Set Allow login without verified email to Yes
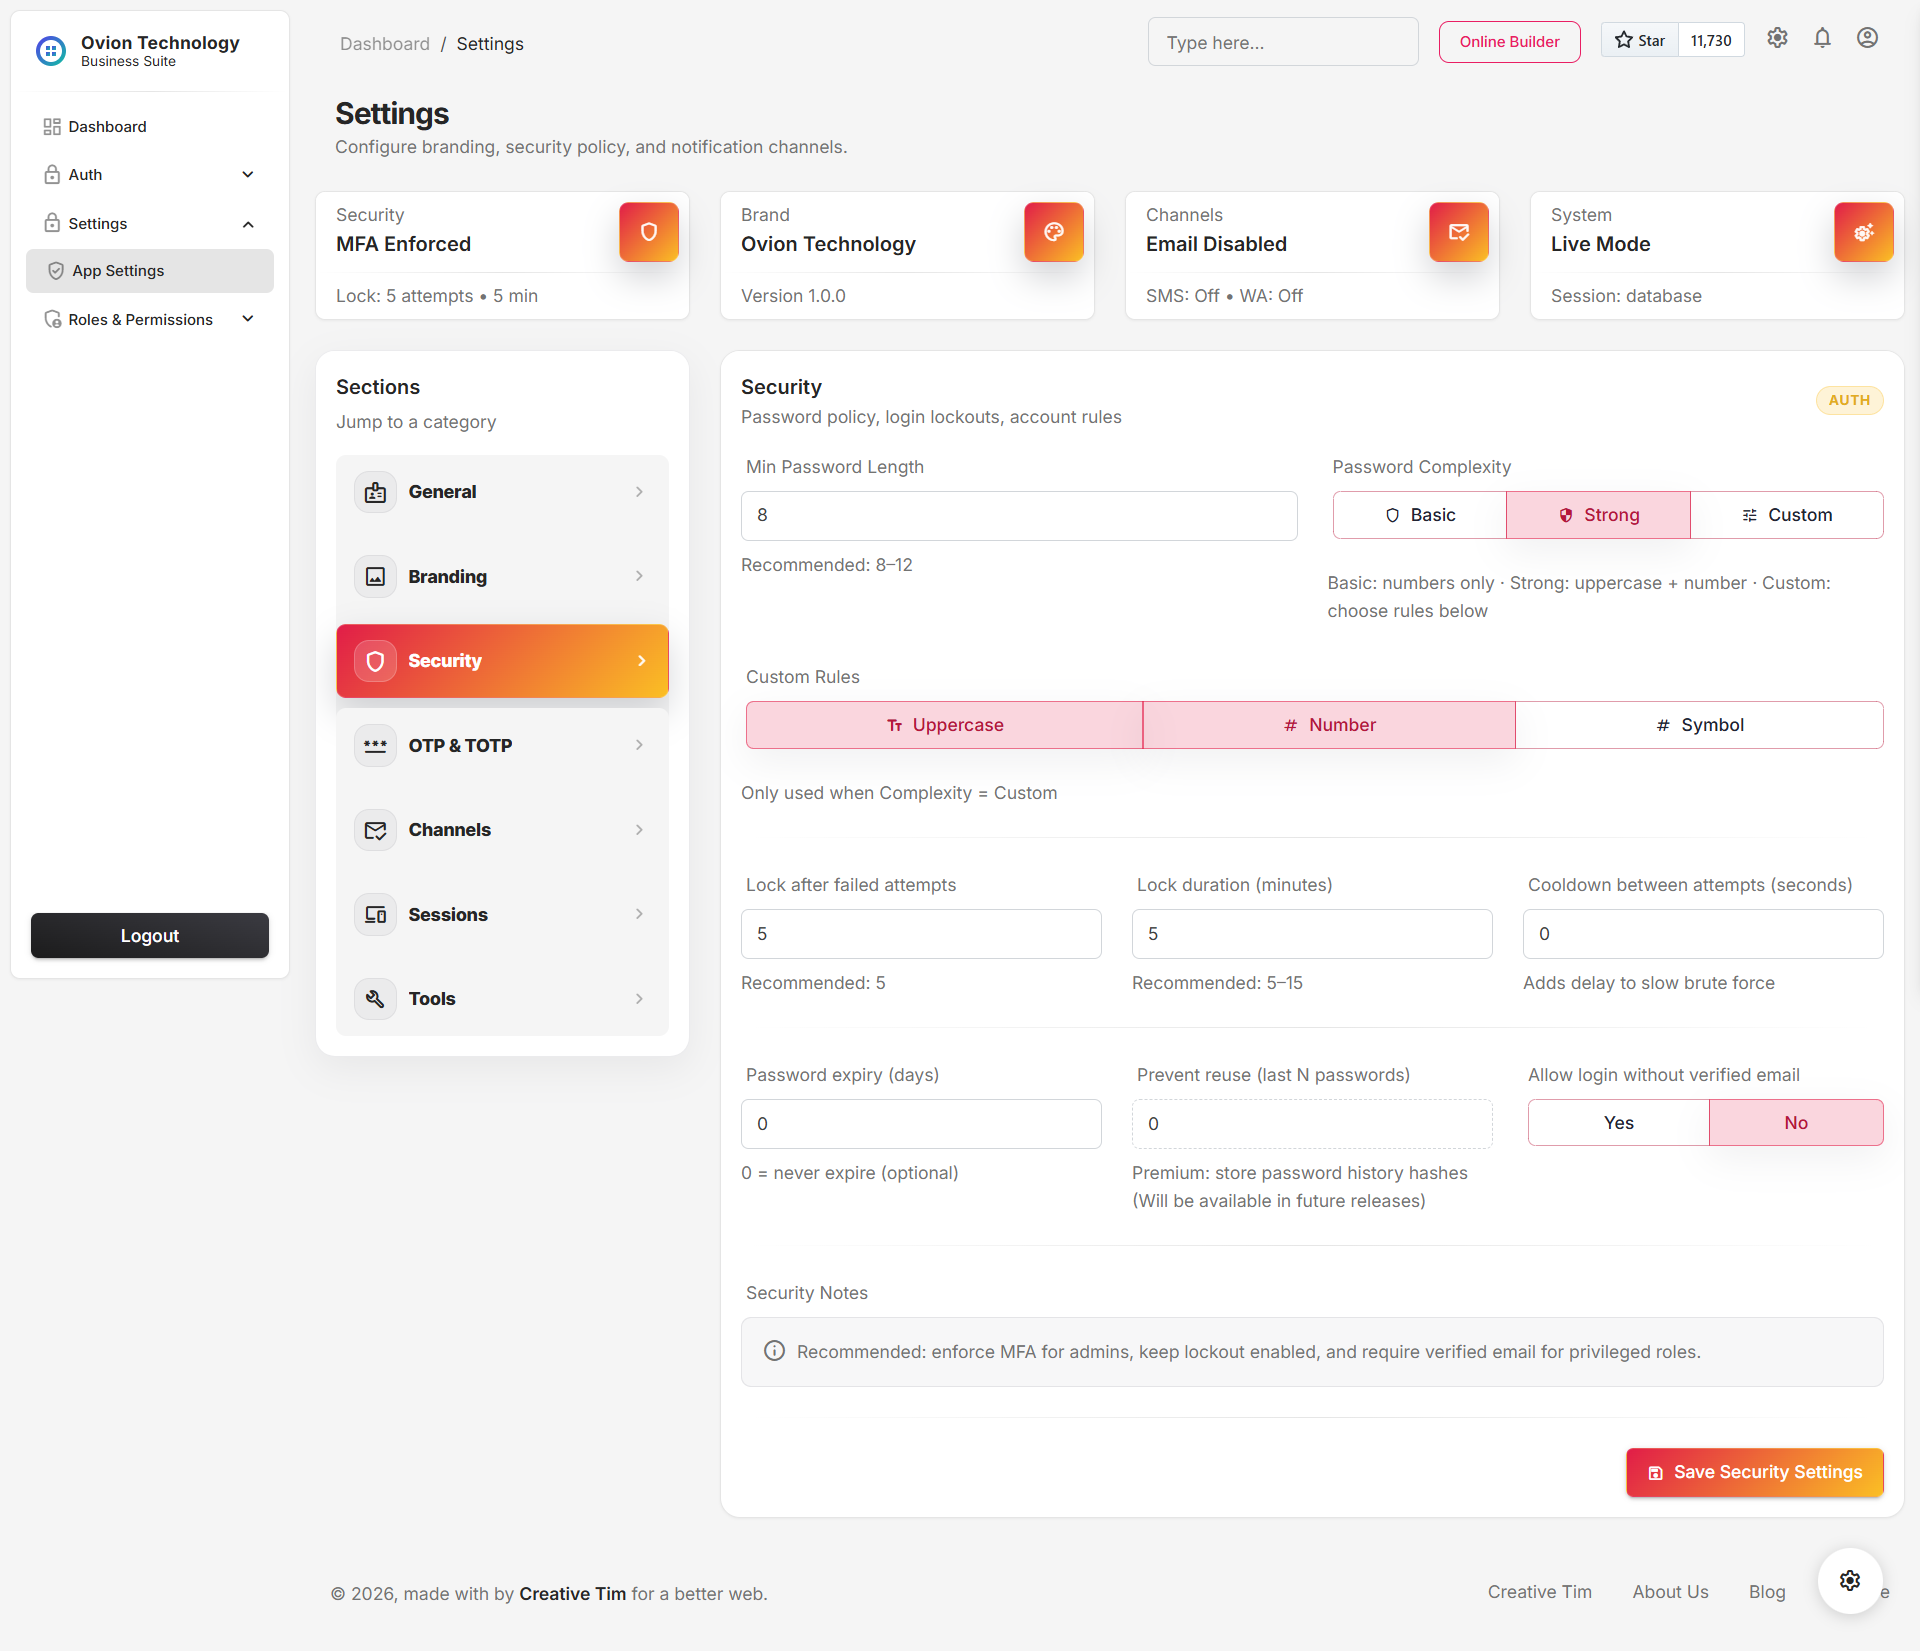The image size is (1920, 1651). point(1618,1122)
